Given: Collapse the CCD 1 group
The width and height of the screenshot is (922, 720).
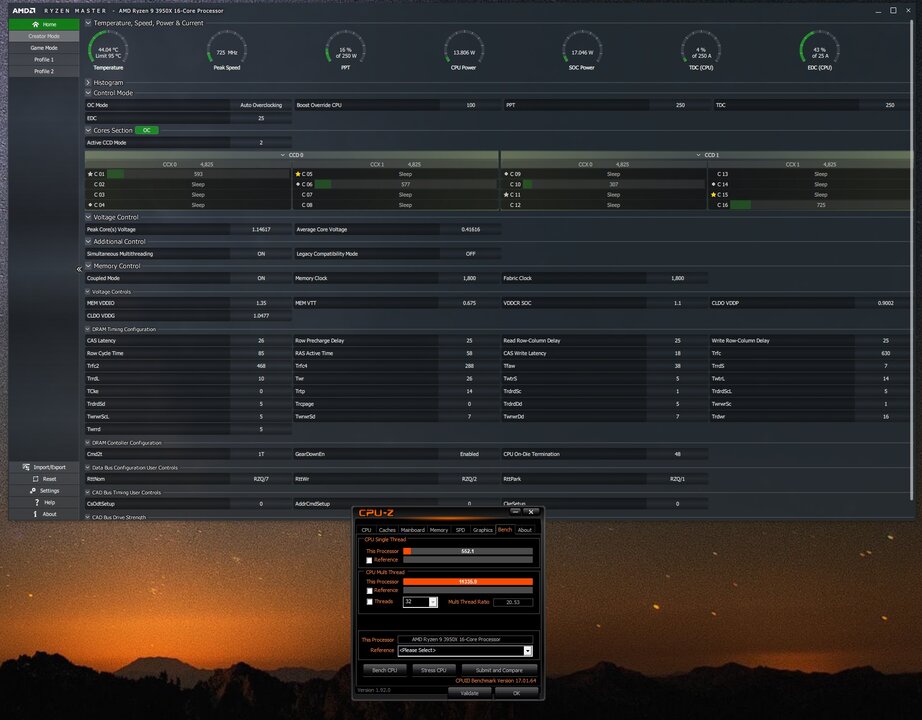Looking at the screenshot, I should pos(699,155).
